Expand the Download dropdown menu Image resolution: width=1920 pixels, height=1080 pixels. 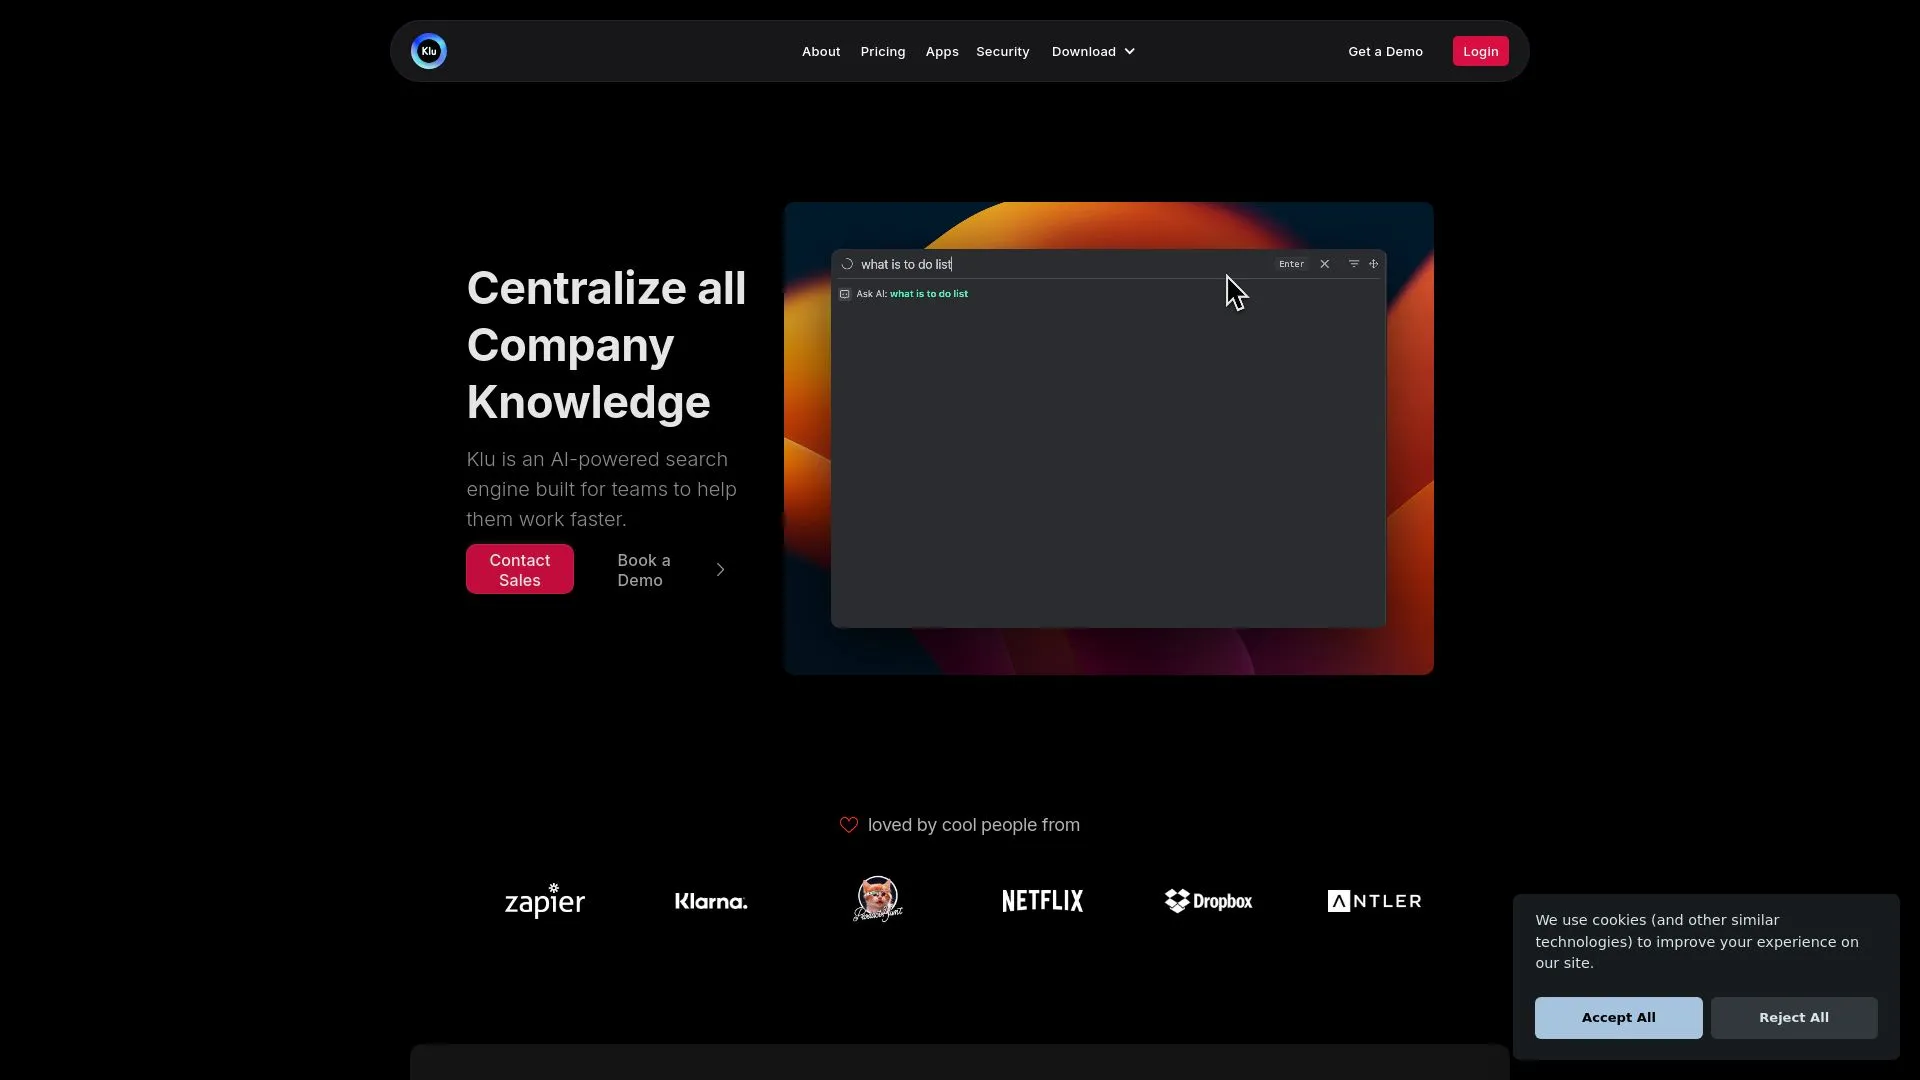[1093, 51]
